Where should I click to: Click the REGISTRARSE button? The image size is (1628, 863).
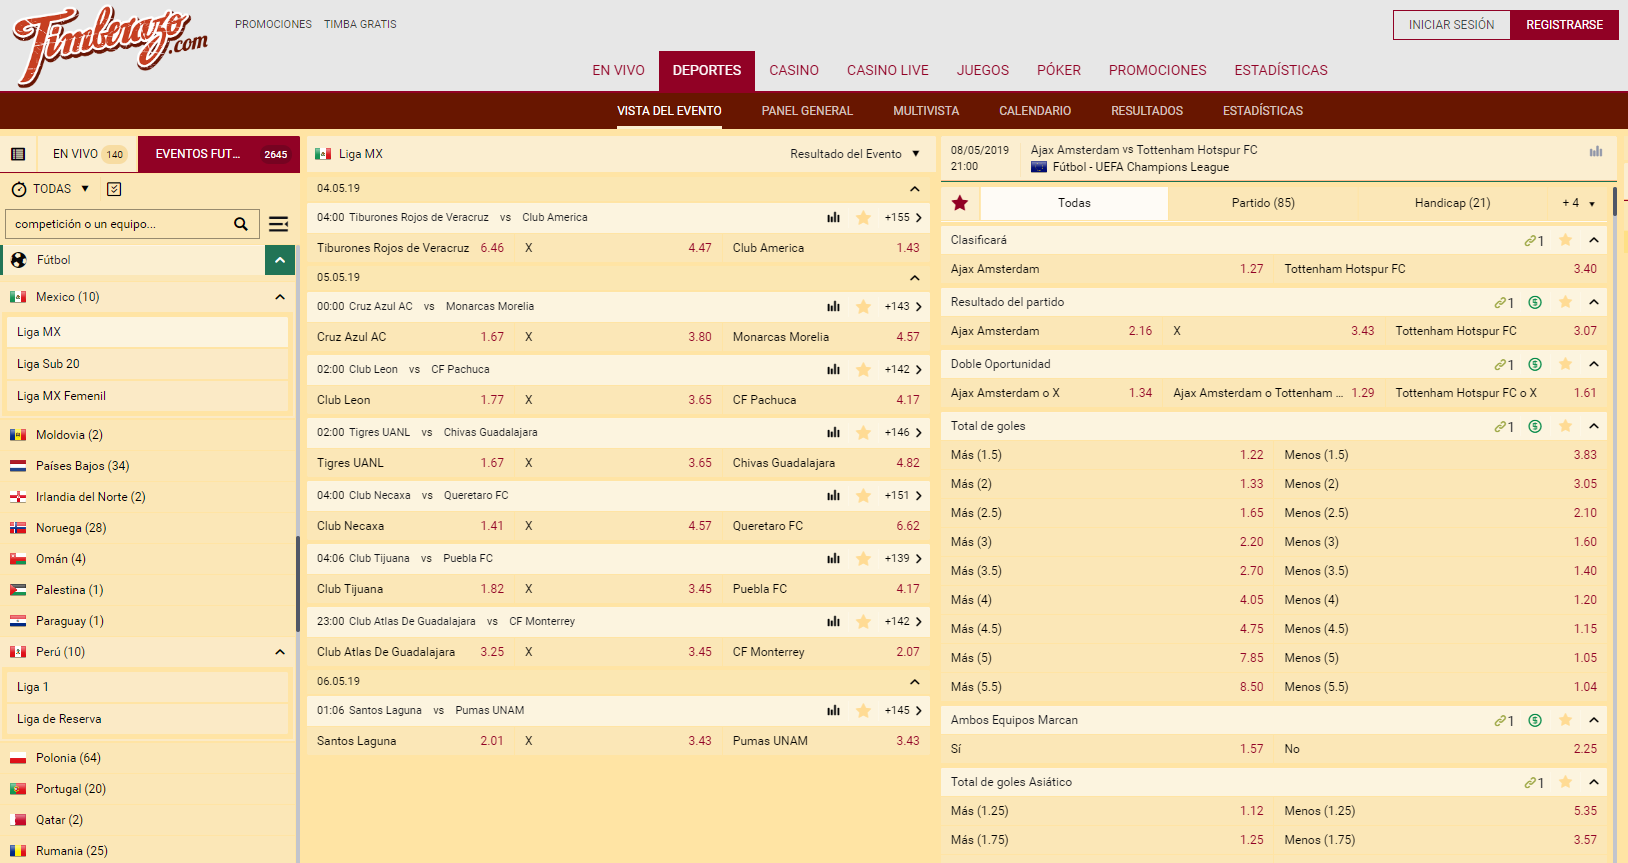pos(1564,25)
